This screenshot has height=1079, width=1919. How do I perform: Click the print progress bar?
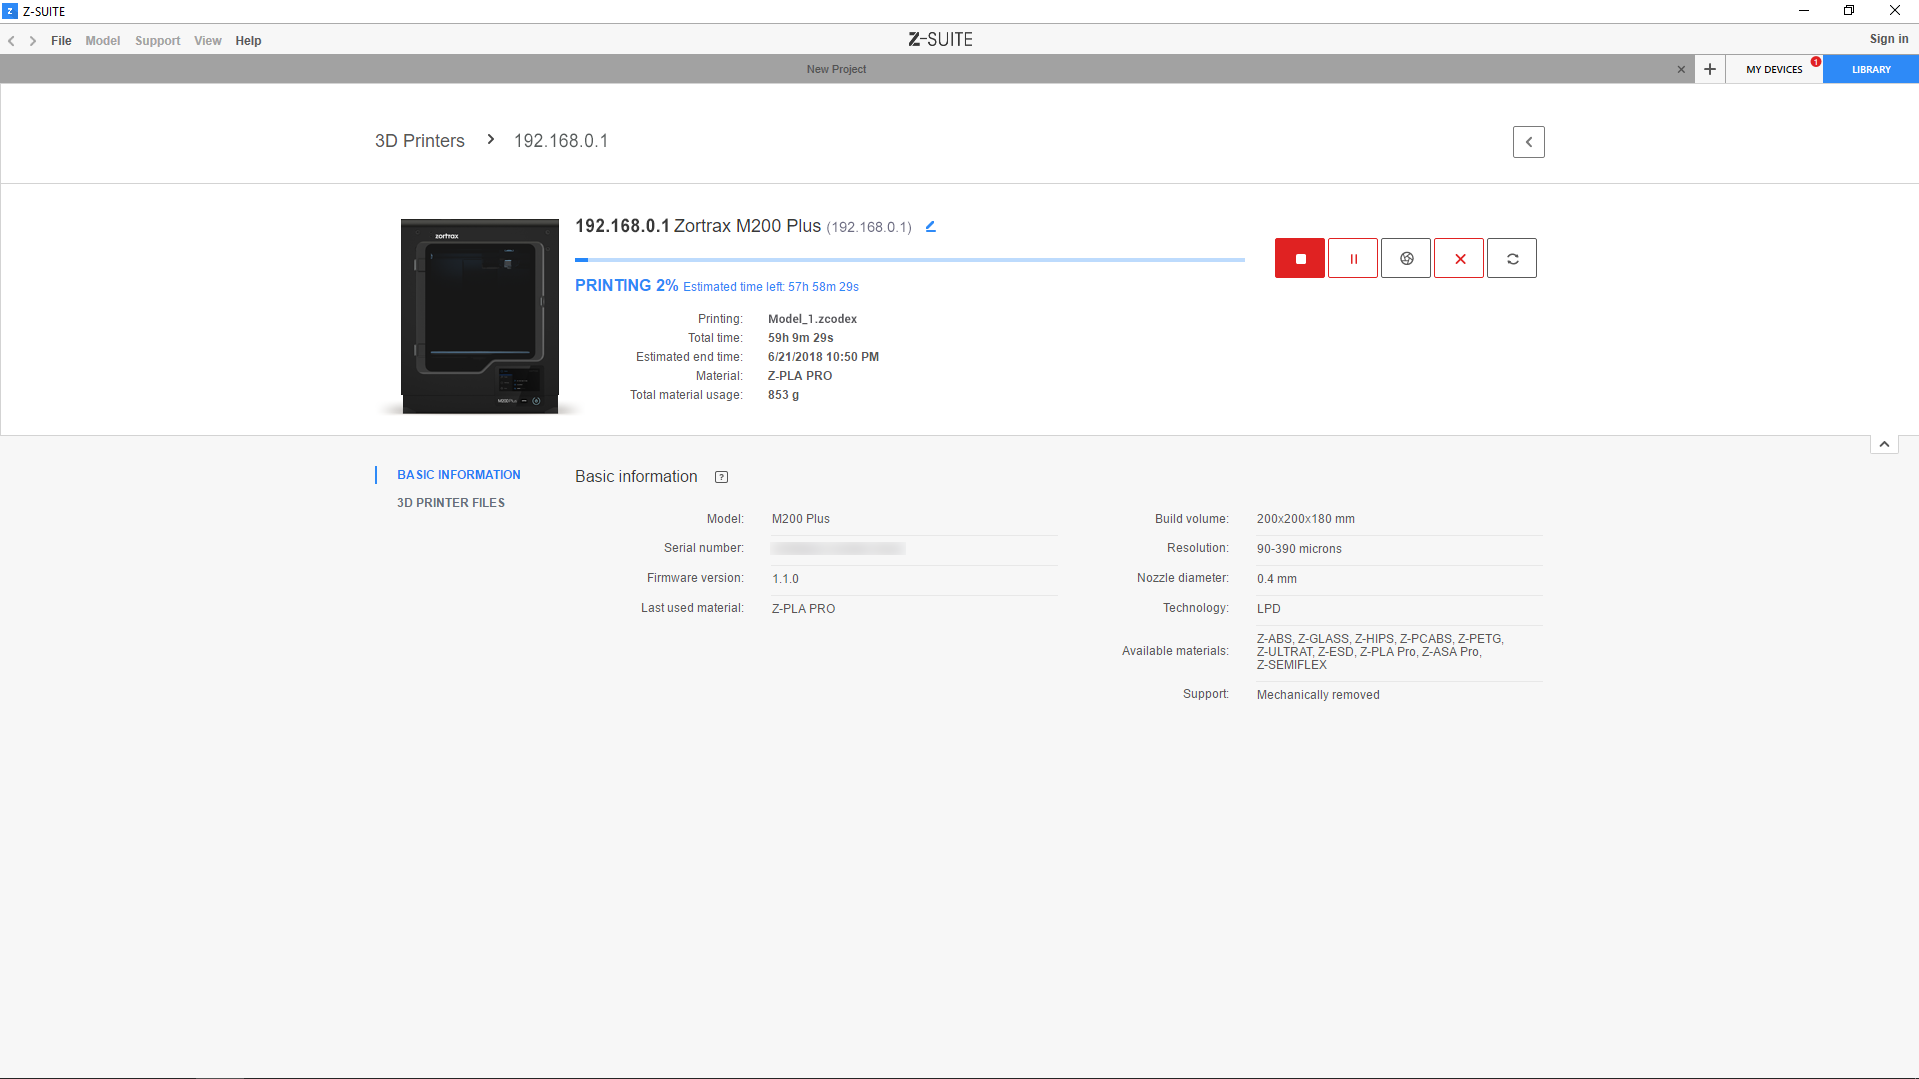[x=909, y=260]
